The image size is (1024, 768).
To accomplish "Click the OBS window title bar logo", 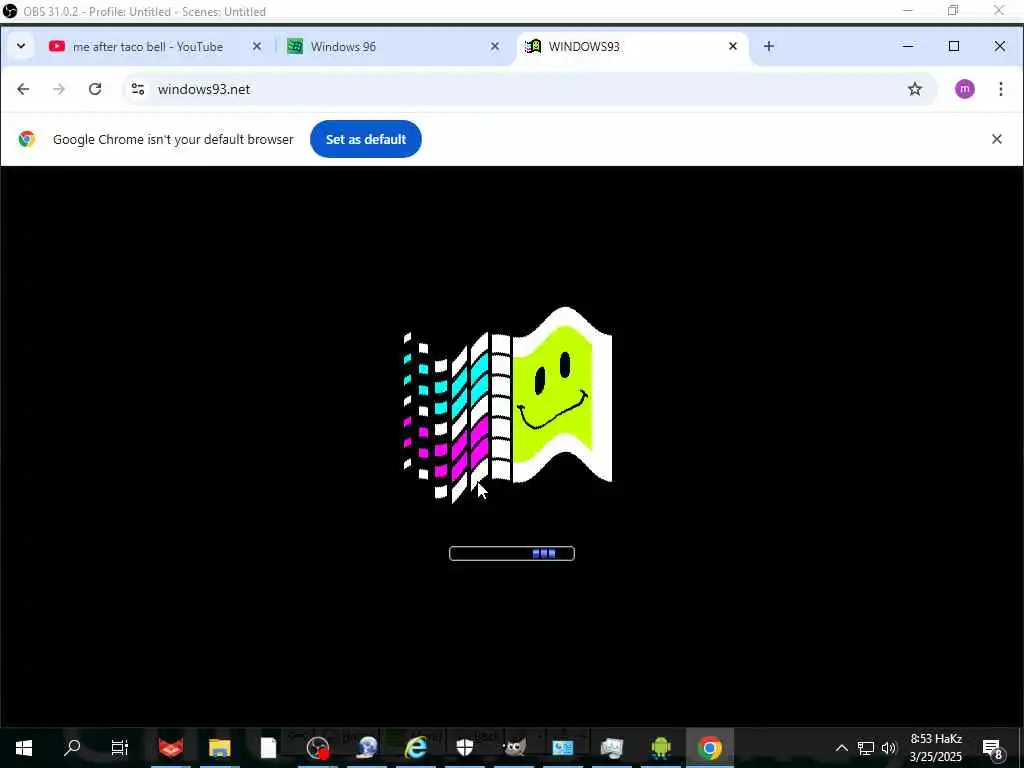I will (x=10, y=11).
